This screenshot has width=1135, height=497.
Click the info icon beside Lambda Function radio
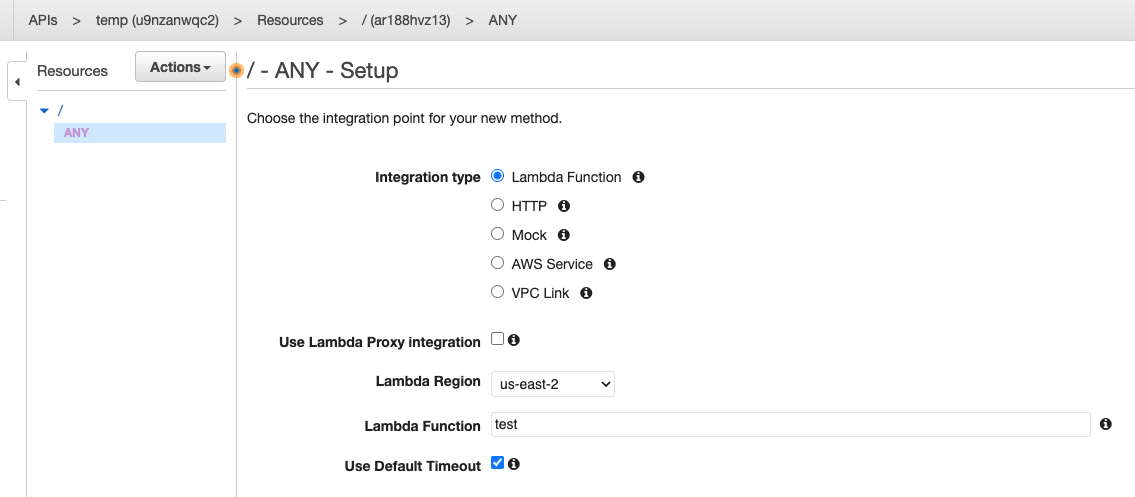click(638, 177)
